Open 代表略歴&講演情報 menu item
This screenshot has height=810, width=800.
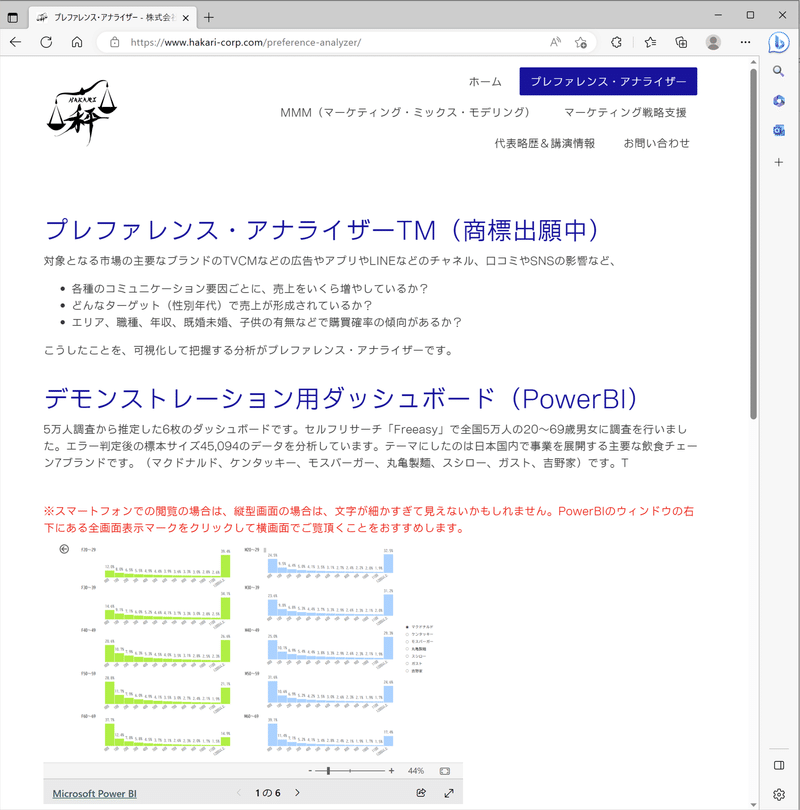click(x=545, y=143)
